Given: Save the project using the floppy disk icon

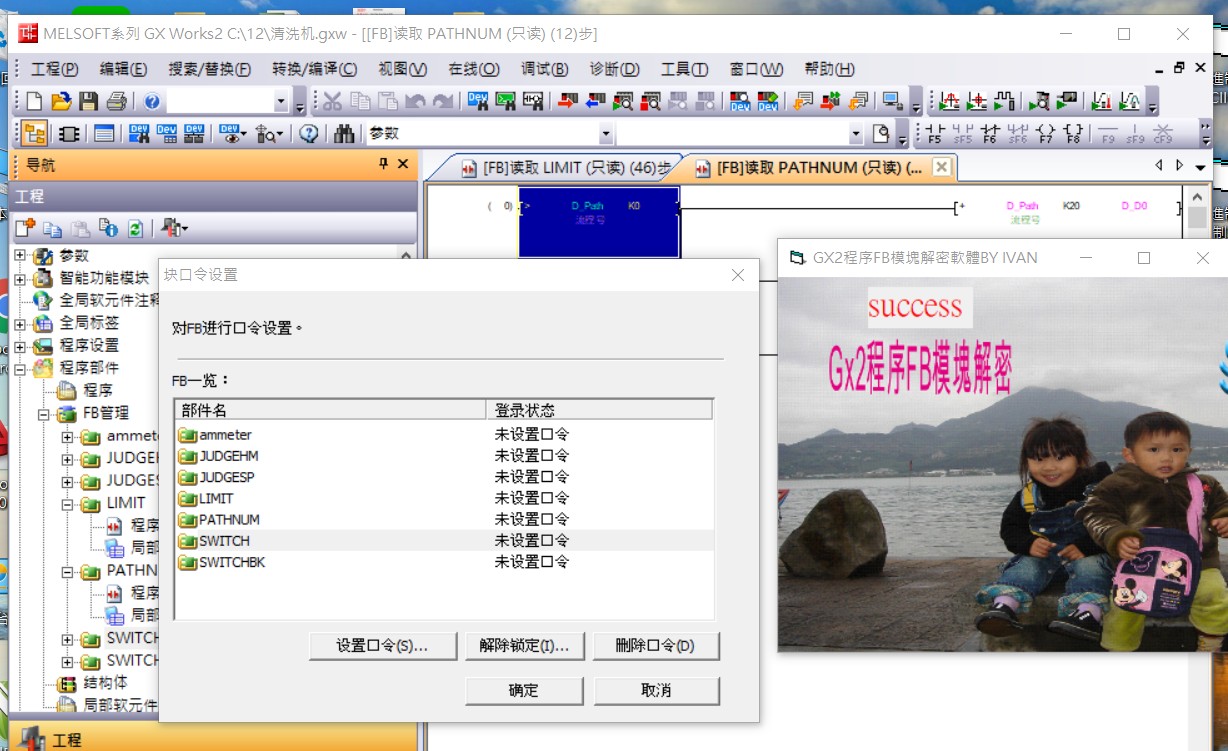Looking at the screenshot, I should coord(88,101).
